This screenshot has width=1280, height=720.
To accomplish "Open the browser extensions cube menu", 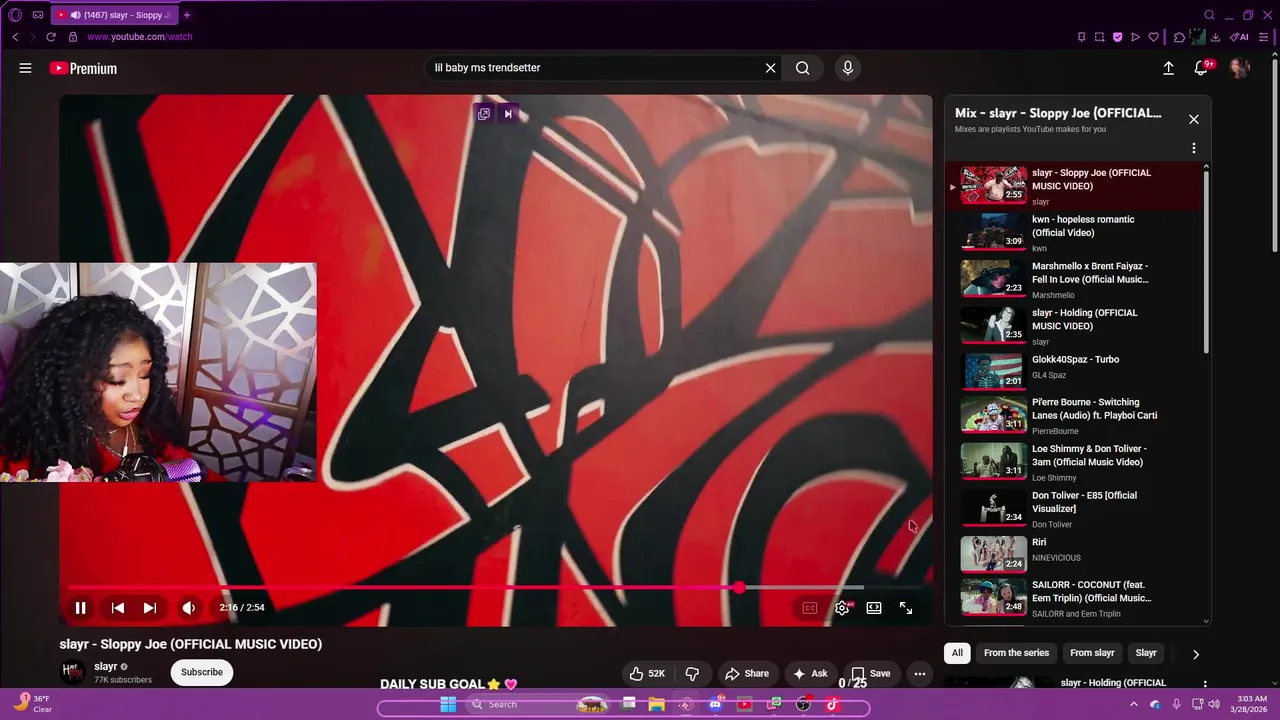I will click(1179, 37).
